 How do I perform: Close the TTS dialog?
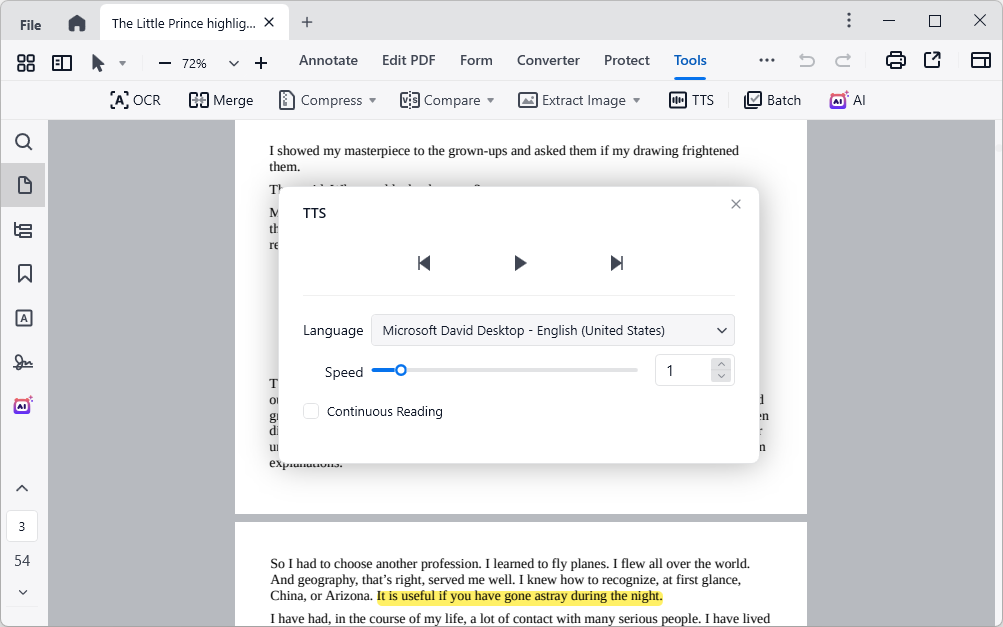click(x=736, y=204)
